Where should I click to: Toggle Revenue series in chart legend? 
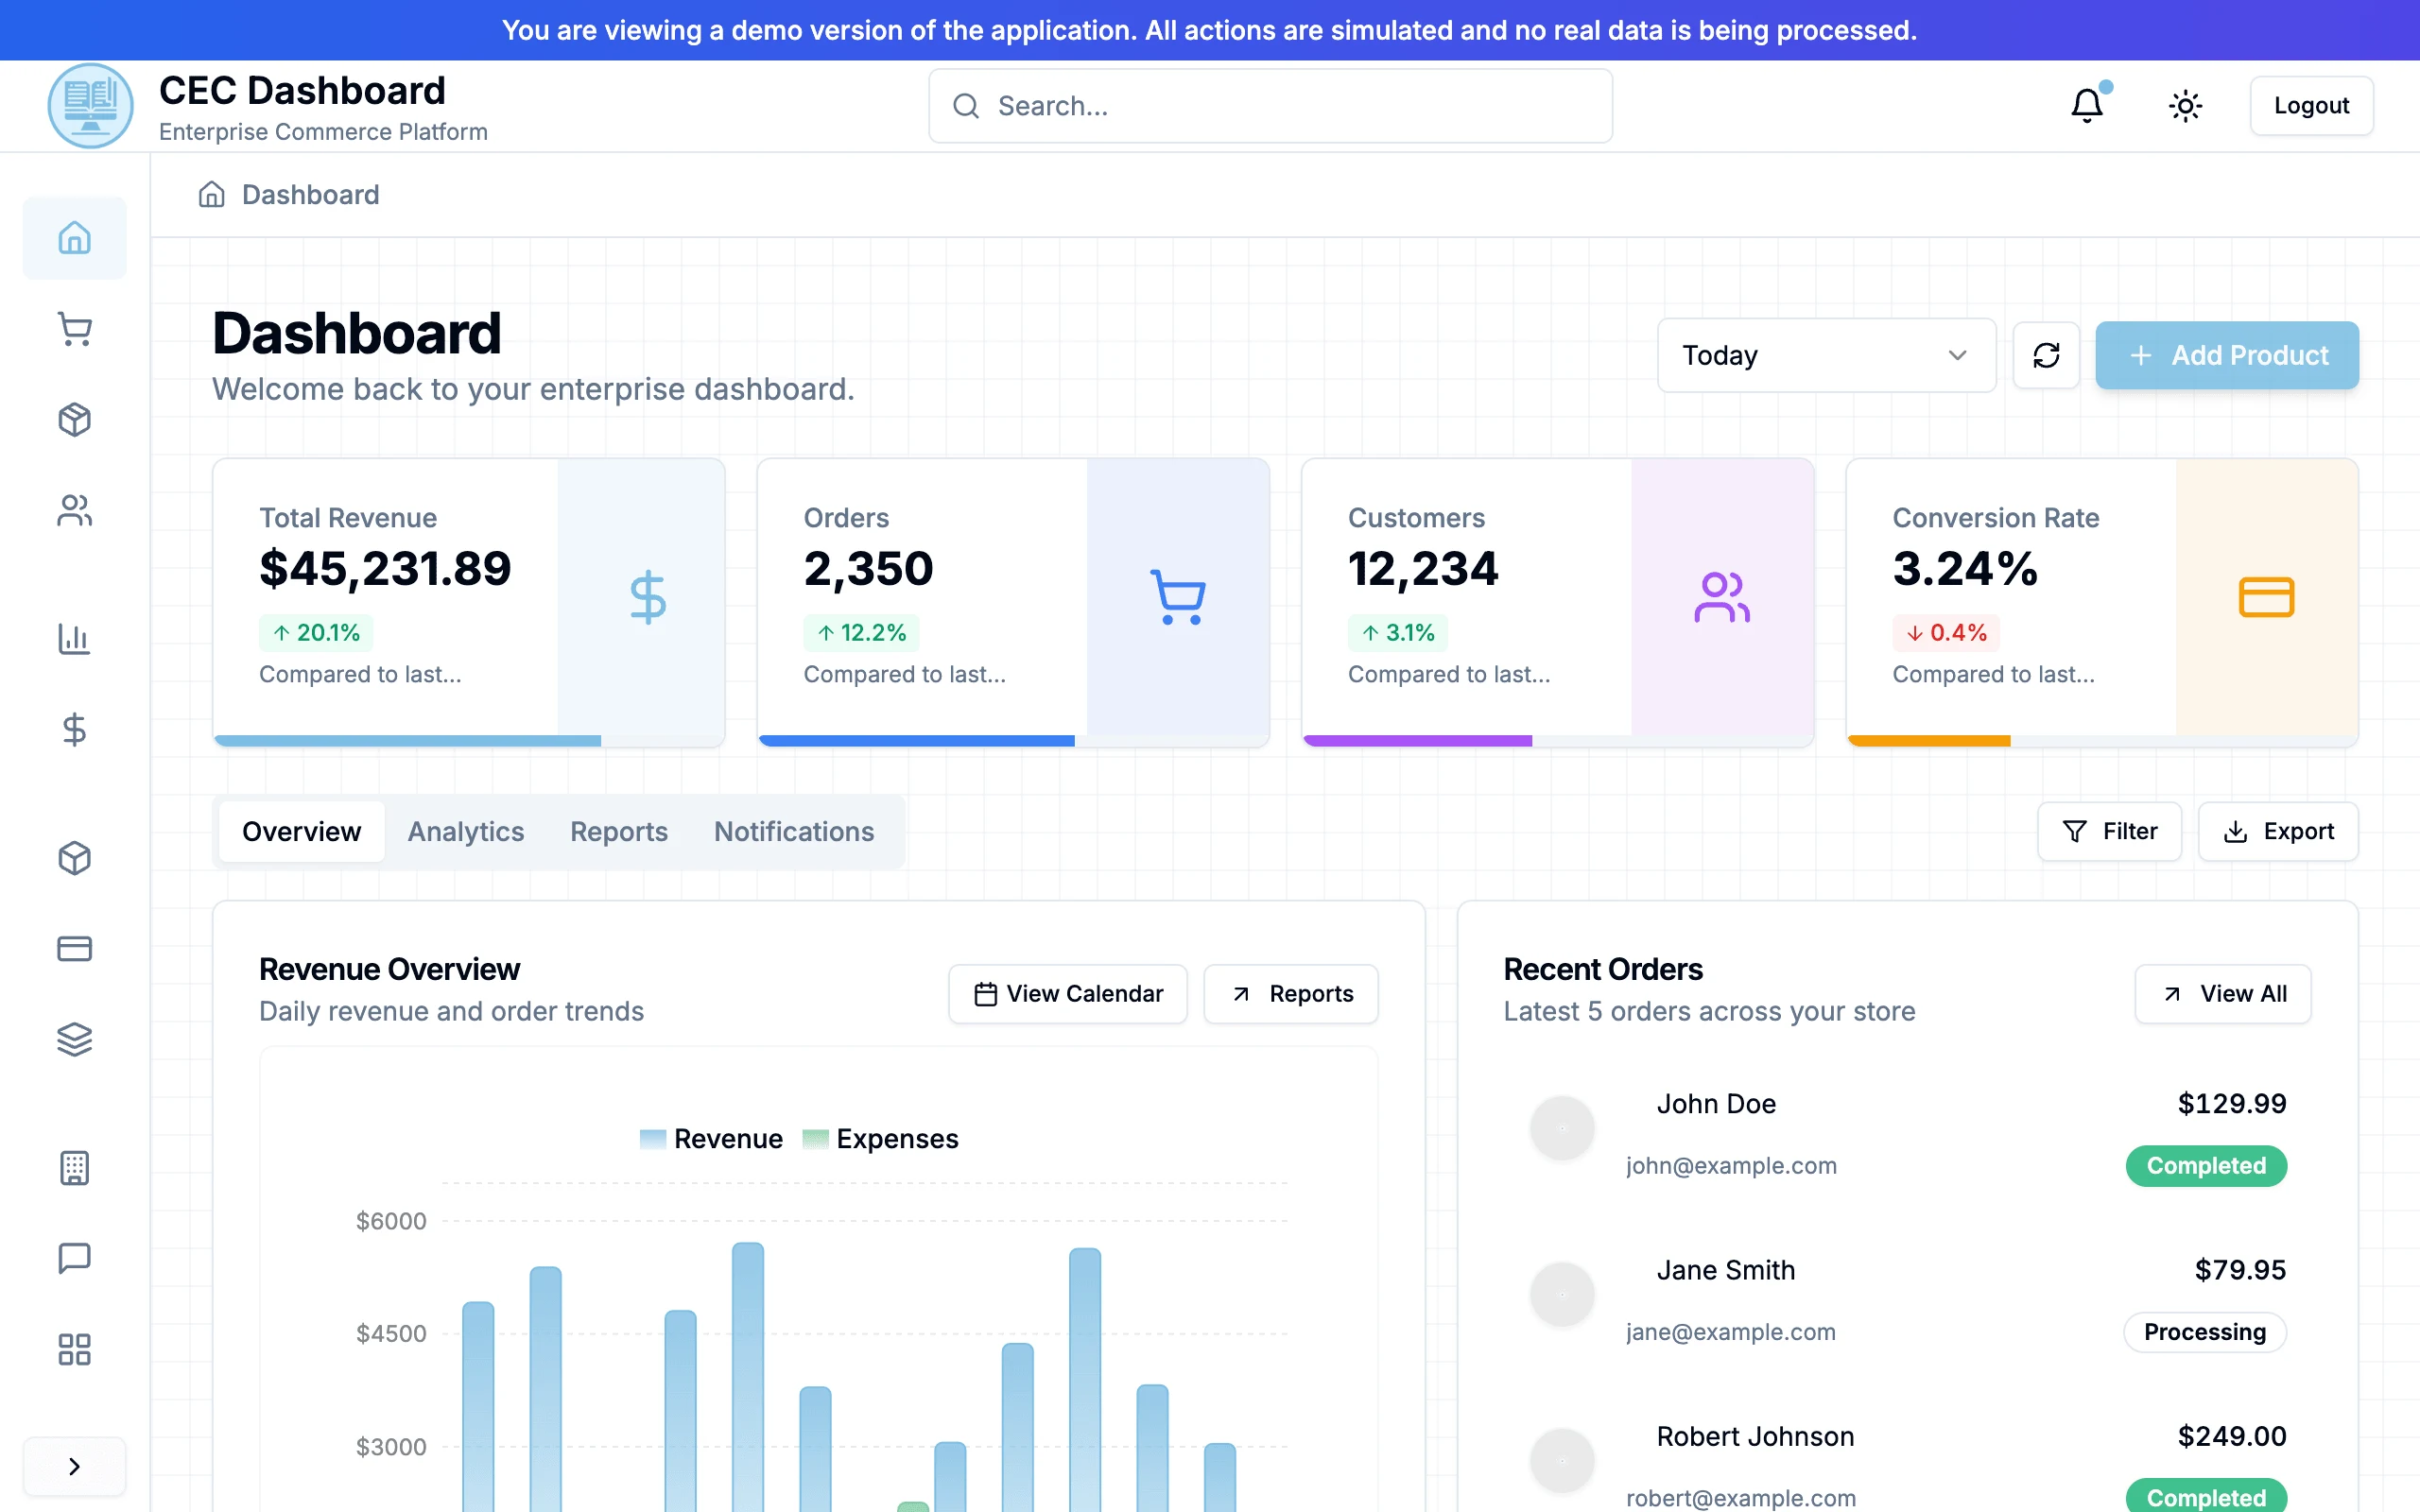711,1138
